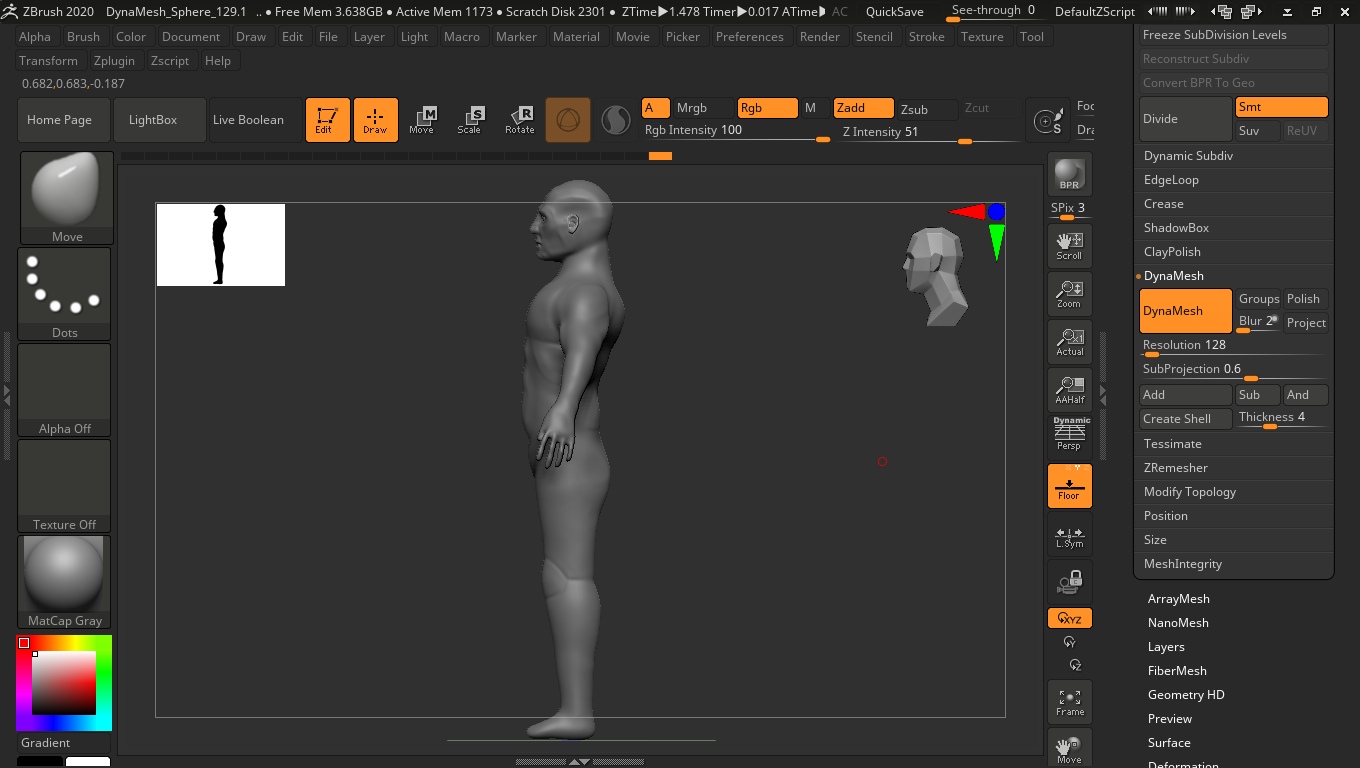This screenshot has width=1360, height=768.
Task: Click the Frame mesh icon
Action: click(x=1069, y=702)
